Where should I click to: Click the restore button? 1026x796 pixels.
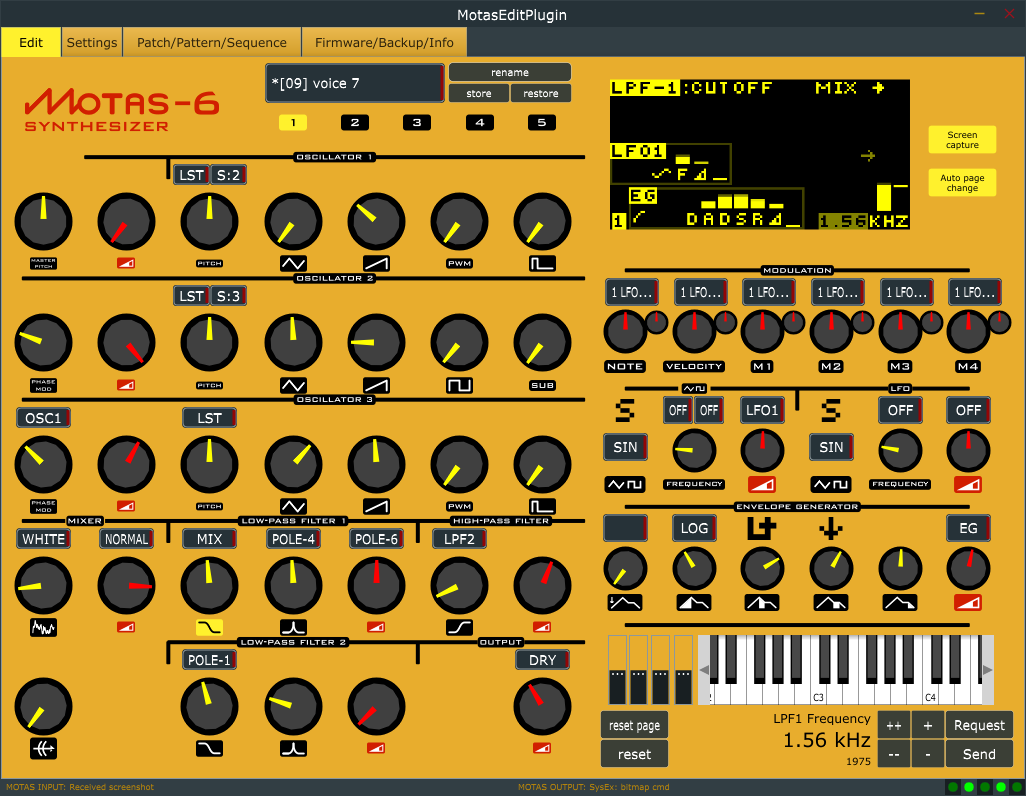tap(540, 94)
